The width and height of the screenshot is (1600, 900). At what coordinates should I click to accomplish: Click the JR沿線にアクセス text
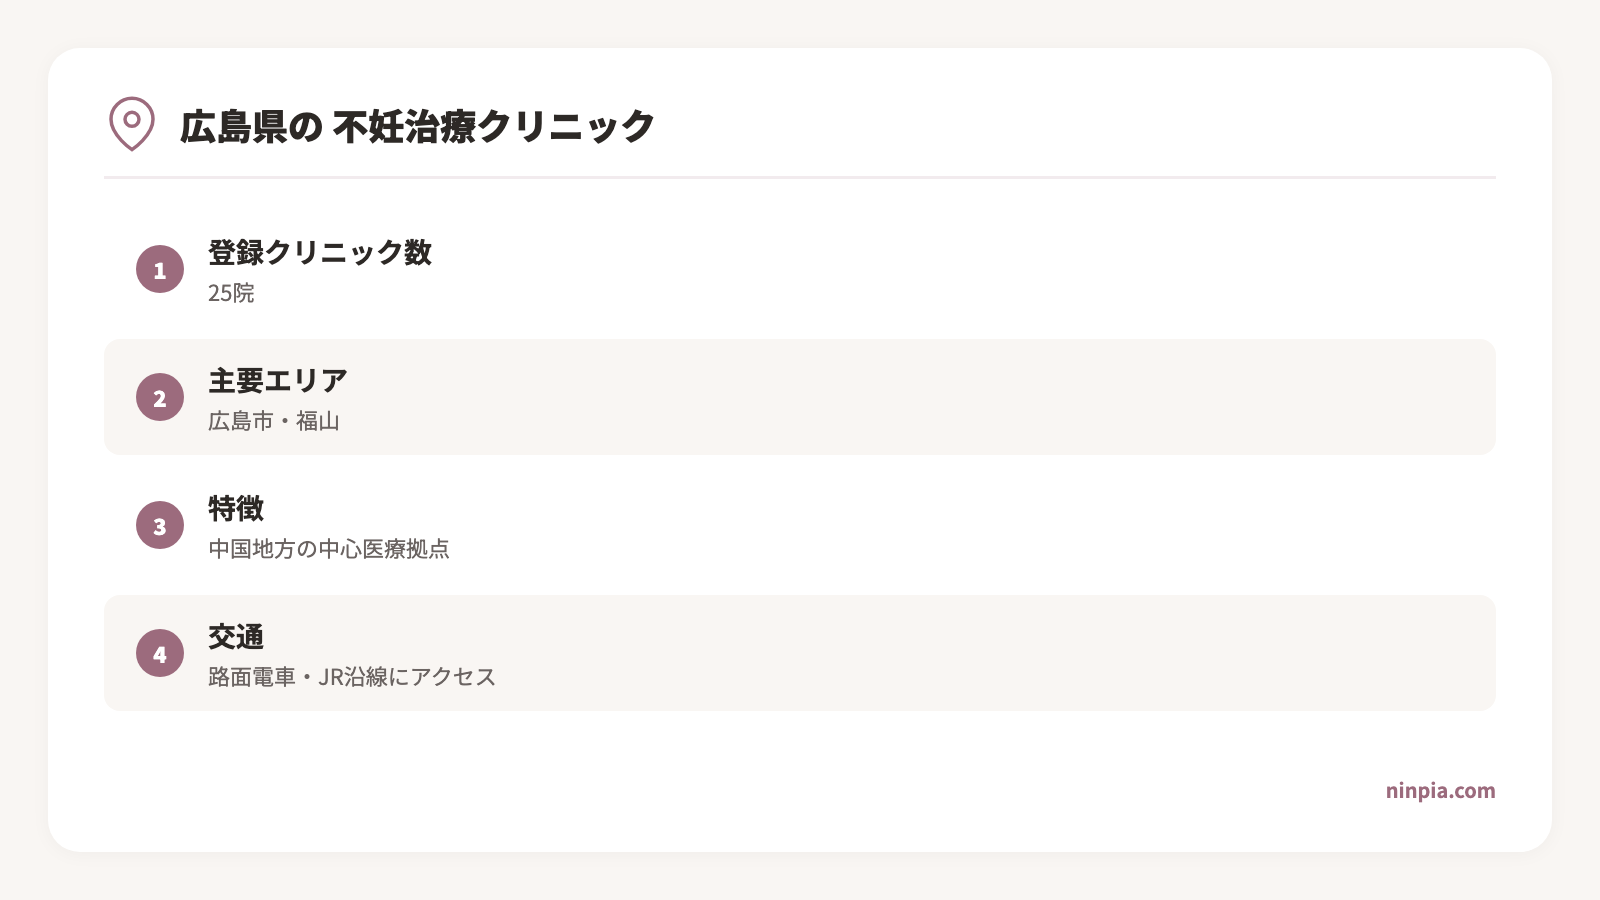407,677
